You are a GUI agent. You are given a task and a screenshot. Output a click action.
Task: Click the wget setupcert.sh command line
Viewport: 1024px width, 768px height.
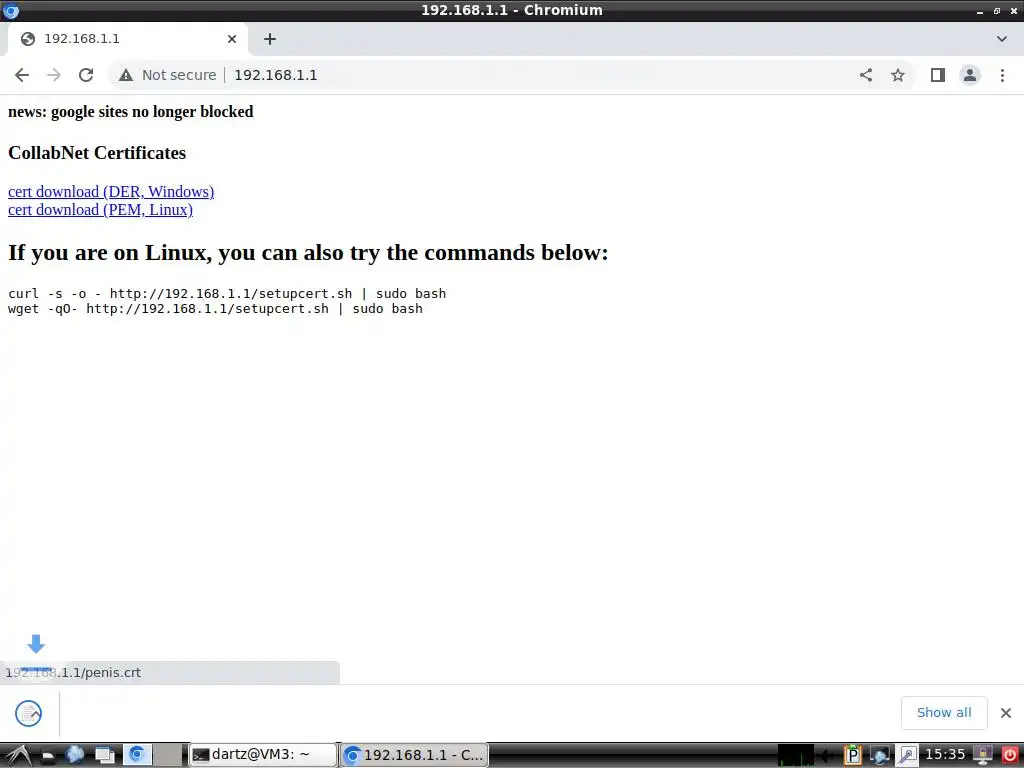tap(216, 308)
